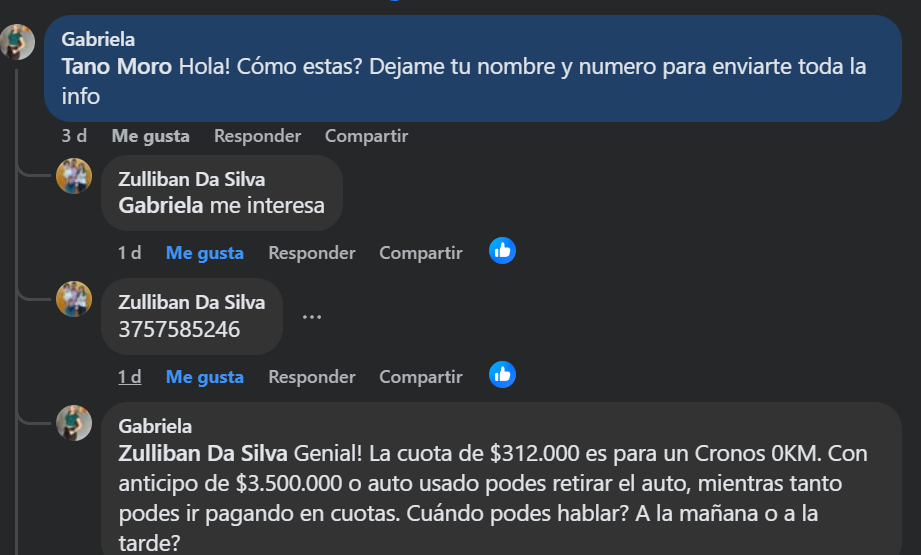Reply to Gabriela's Tano Moro comment
Viewport: 921px width, 555px height.
[x=257, y=136]
